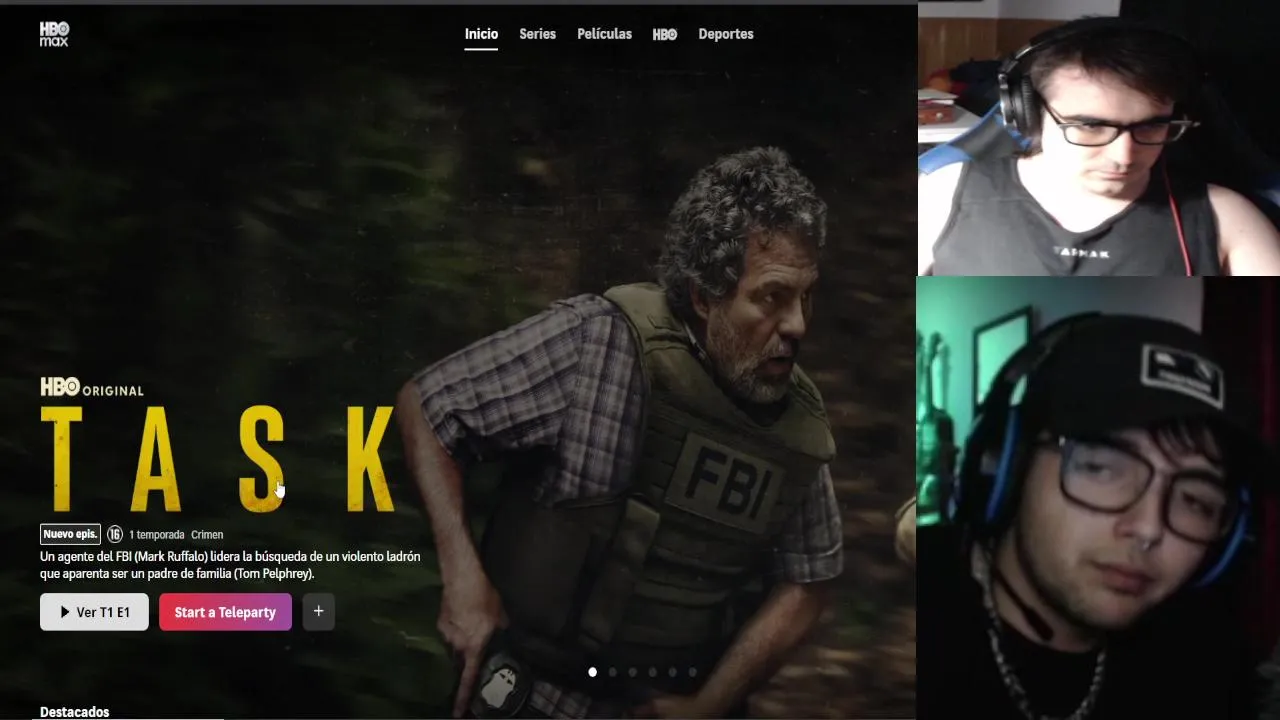The height and width of the screenshot is (720, 1280).
Task: Click the upper webcam feed
Action: (1099, 138)
